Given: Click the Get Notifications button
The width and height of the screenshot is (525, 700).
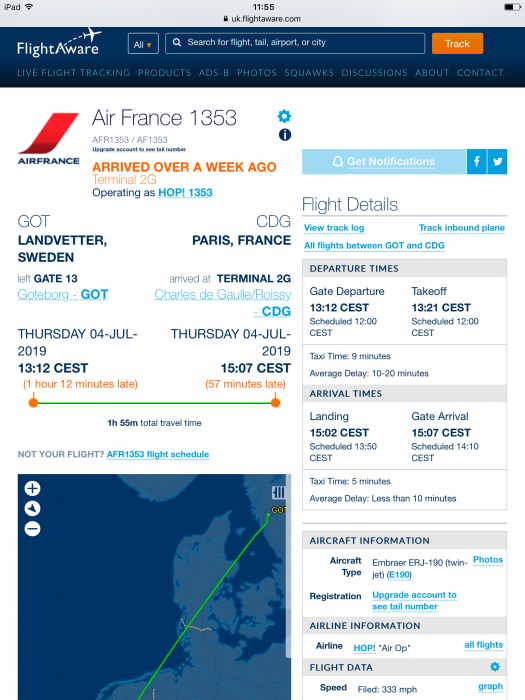Looking at the screenshot, I should click(x=384, y=162).
